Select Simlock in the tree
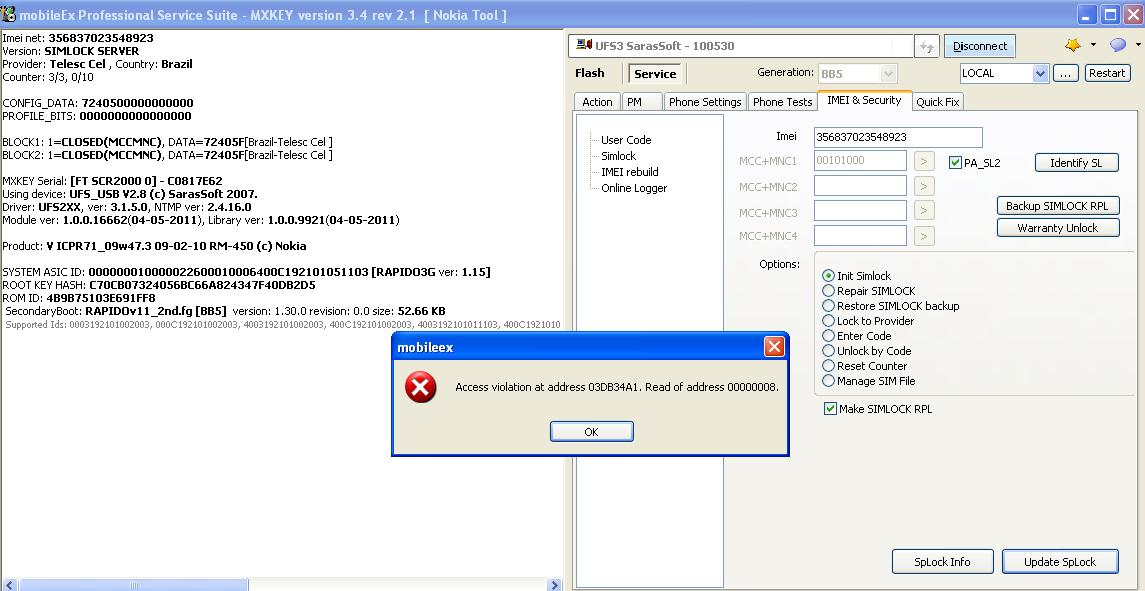1145x591 pixels. tap(619, 156)
